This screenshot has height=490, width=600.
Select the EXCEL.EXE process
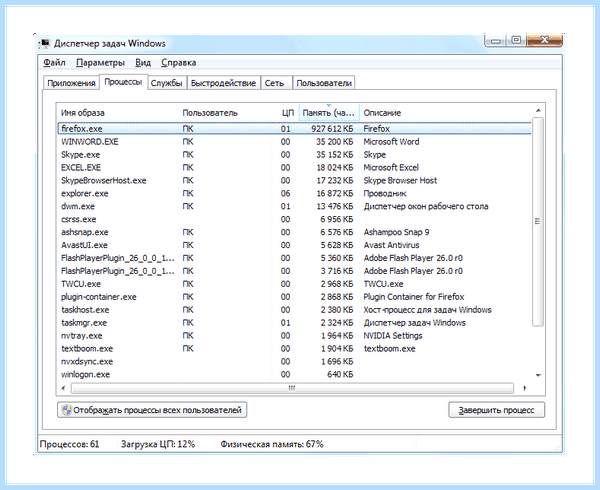(x=295, y=168)
